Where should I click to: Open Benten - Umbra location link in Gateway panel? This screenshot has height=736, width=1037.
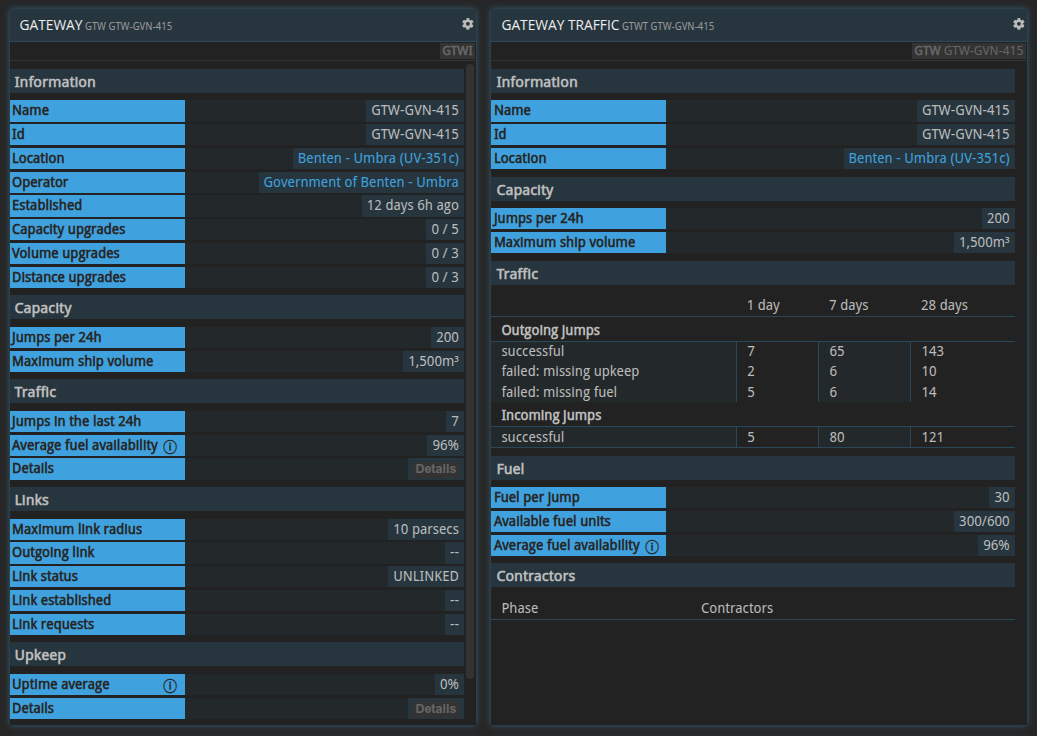[x=378, y=158]
